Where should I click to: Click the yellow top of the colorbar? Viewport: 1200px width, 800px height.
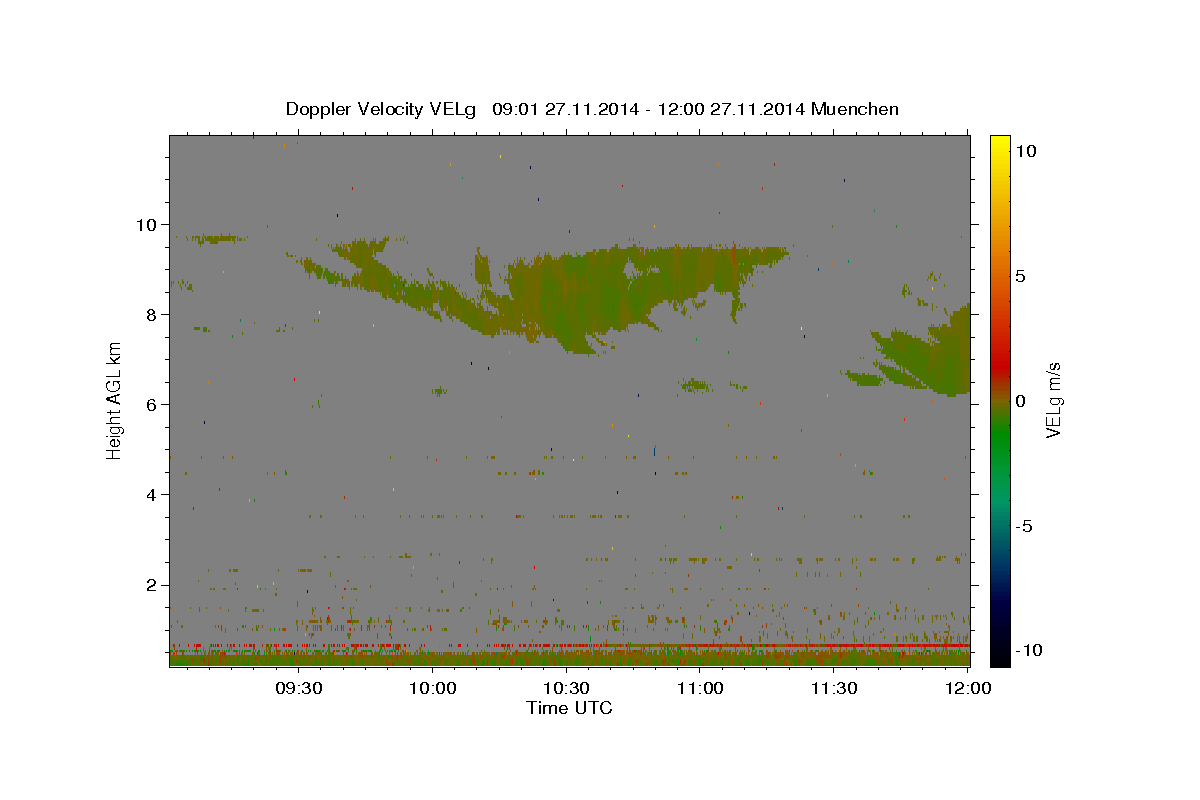coord(999,145)
